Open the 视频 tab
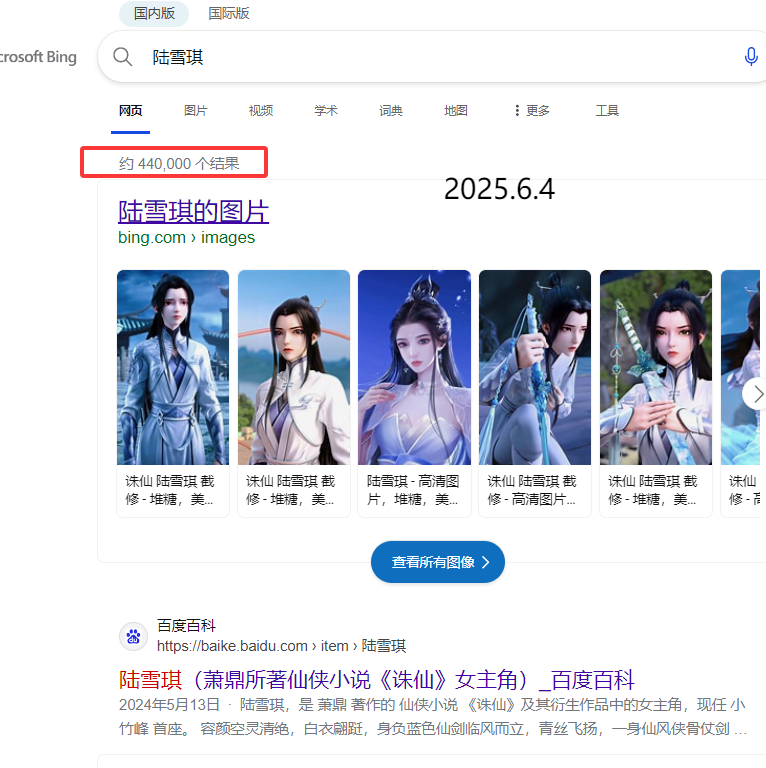766x768 pixels. click(261, 111)
